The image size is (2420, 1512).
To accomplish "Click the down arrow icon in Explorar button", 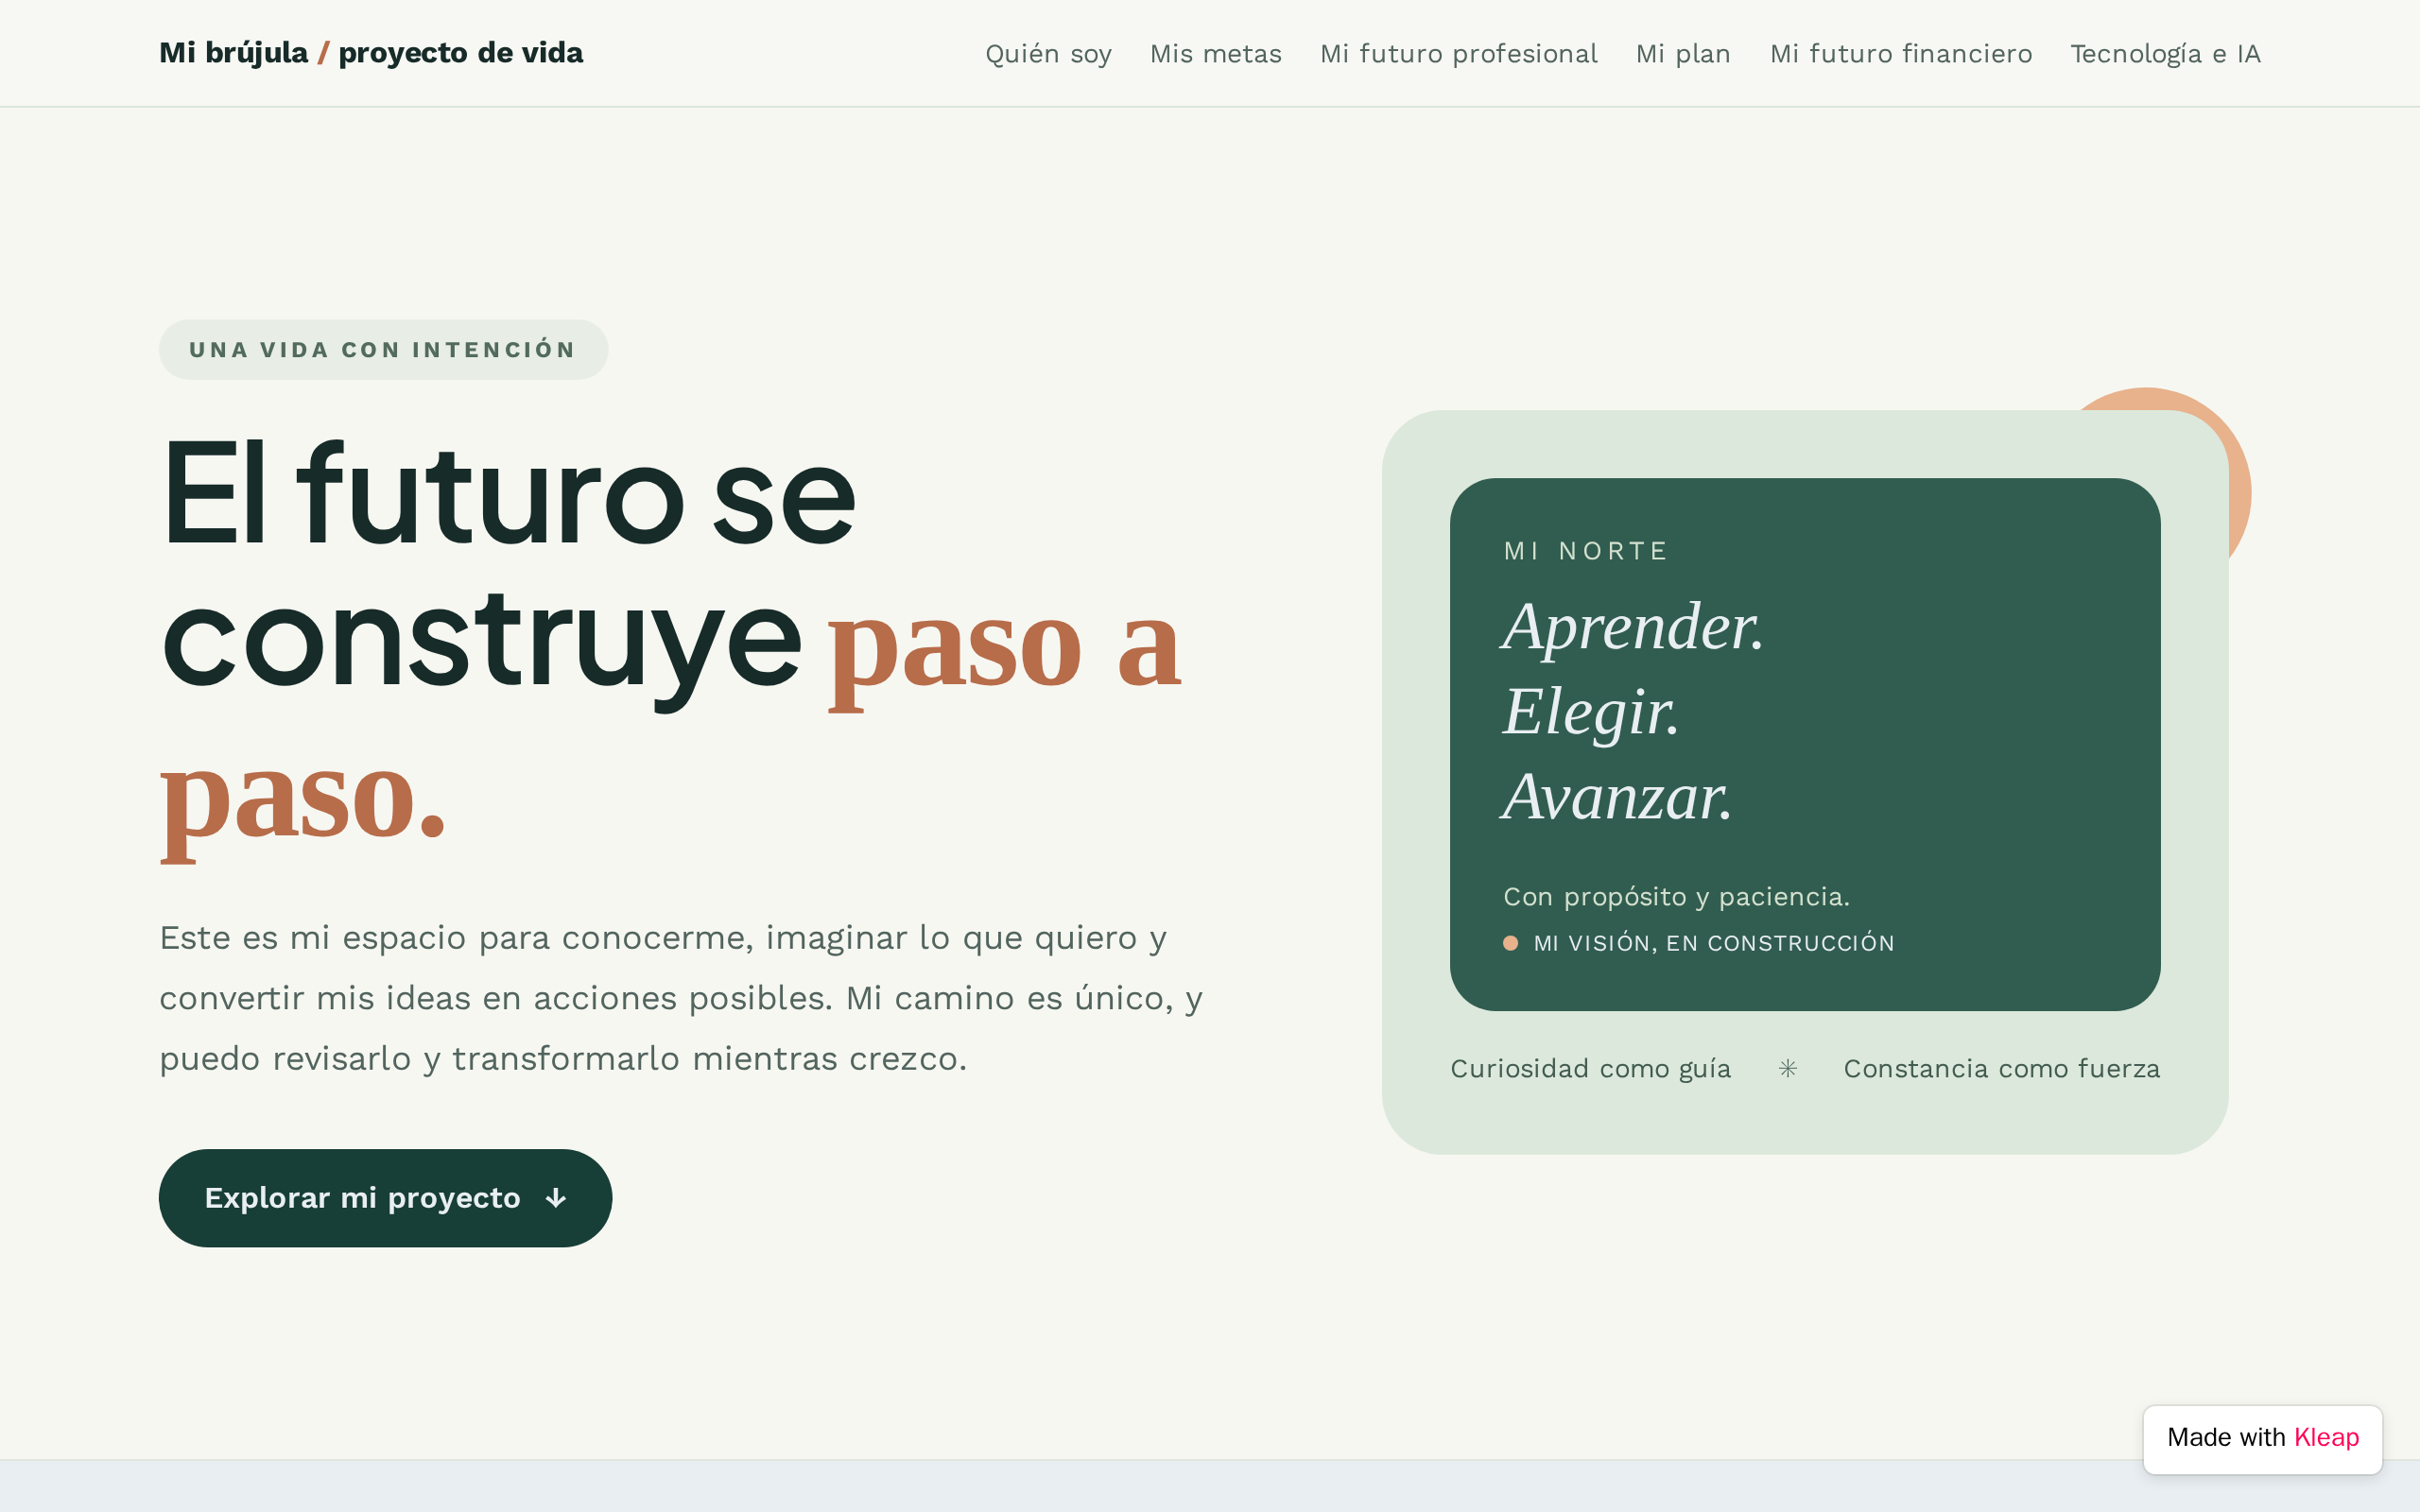I will pyautogui.click(x=556, y=1198).
